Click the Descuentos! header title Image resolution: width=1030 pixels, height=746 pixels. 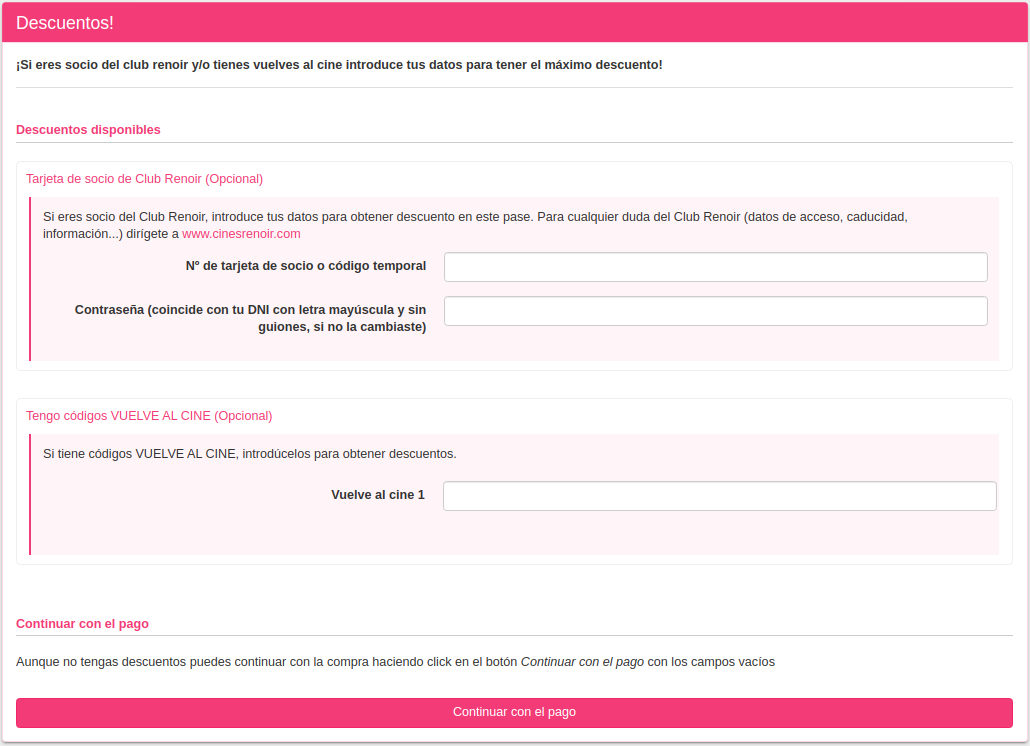point(65,23)
